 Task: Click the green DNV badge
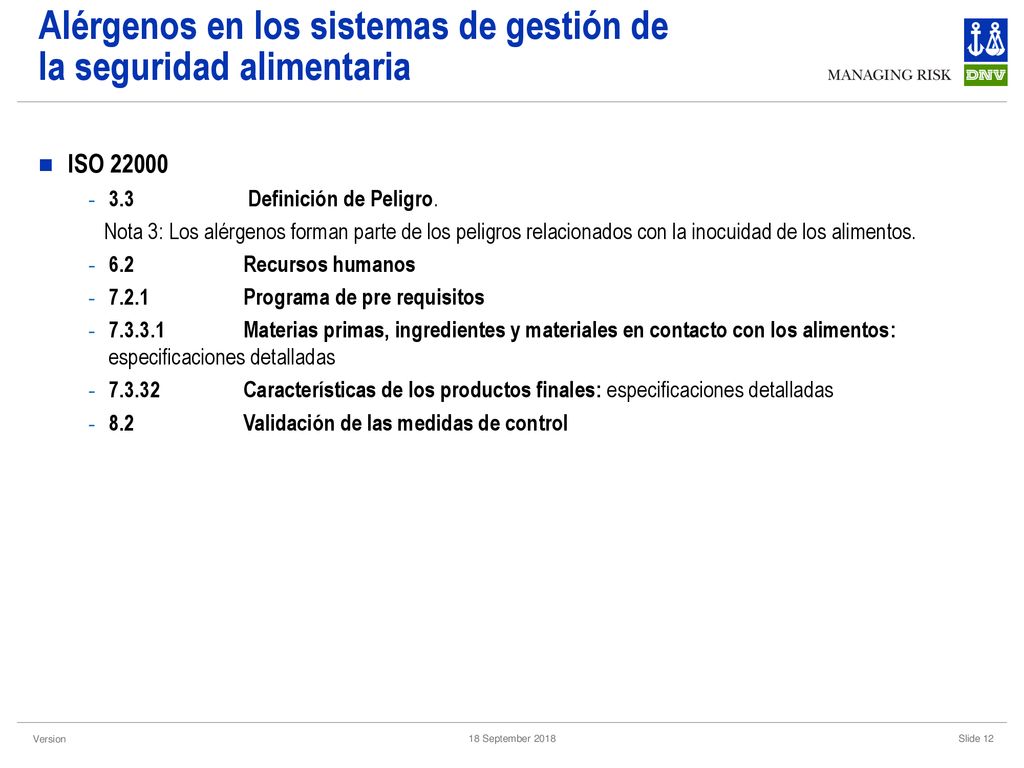(x=985, y=74)
